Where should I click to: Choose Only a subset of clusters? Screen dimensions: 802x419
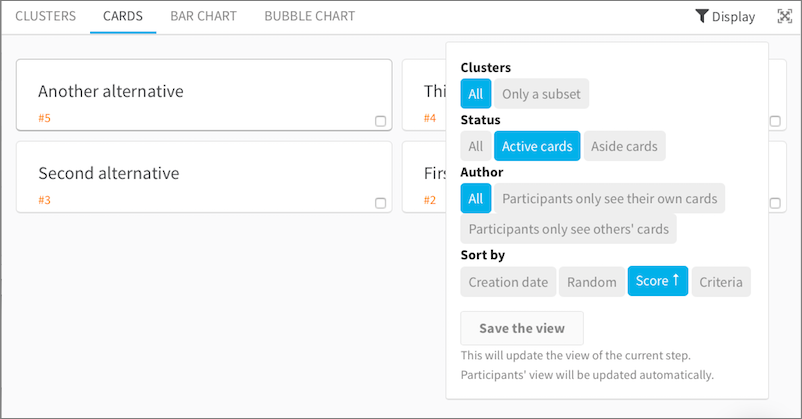[x=541, y=94]
